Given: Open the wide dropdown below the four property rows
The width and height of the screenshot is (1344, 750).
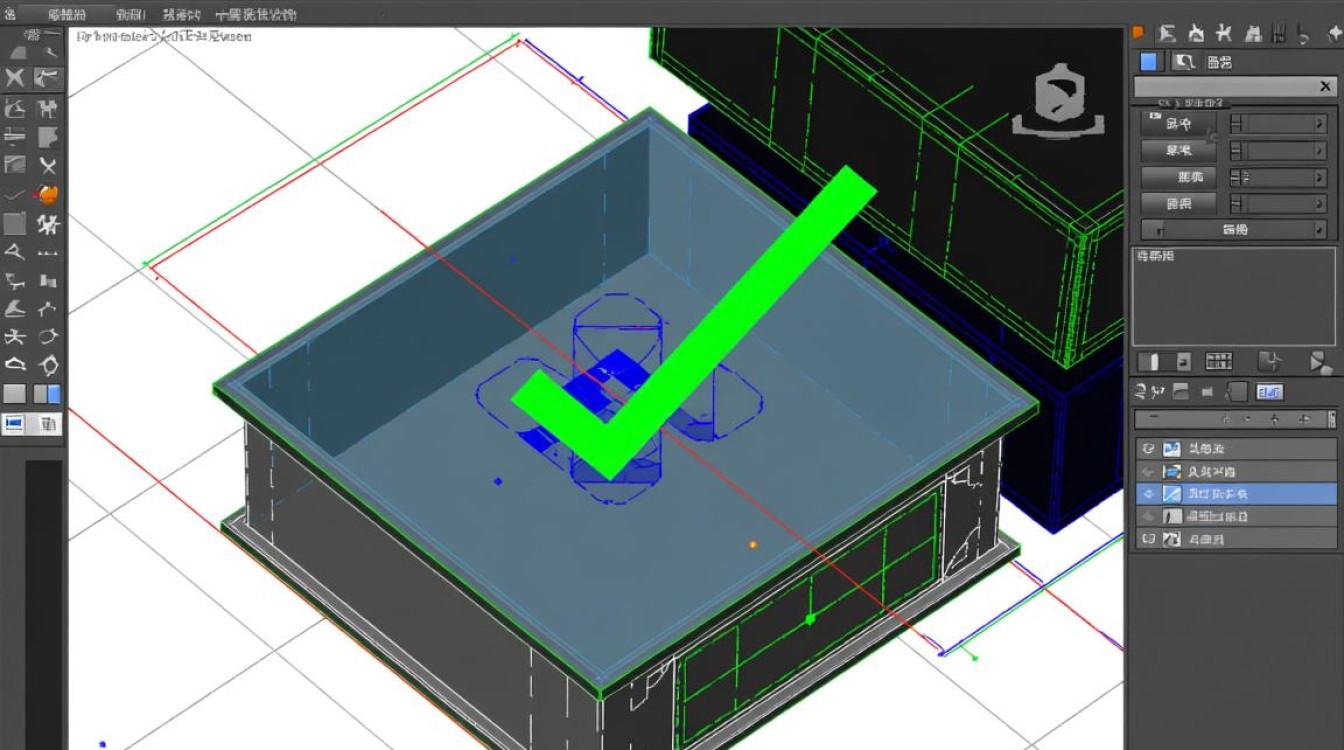Looking at the screenshot, I should coord(1234,230).
